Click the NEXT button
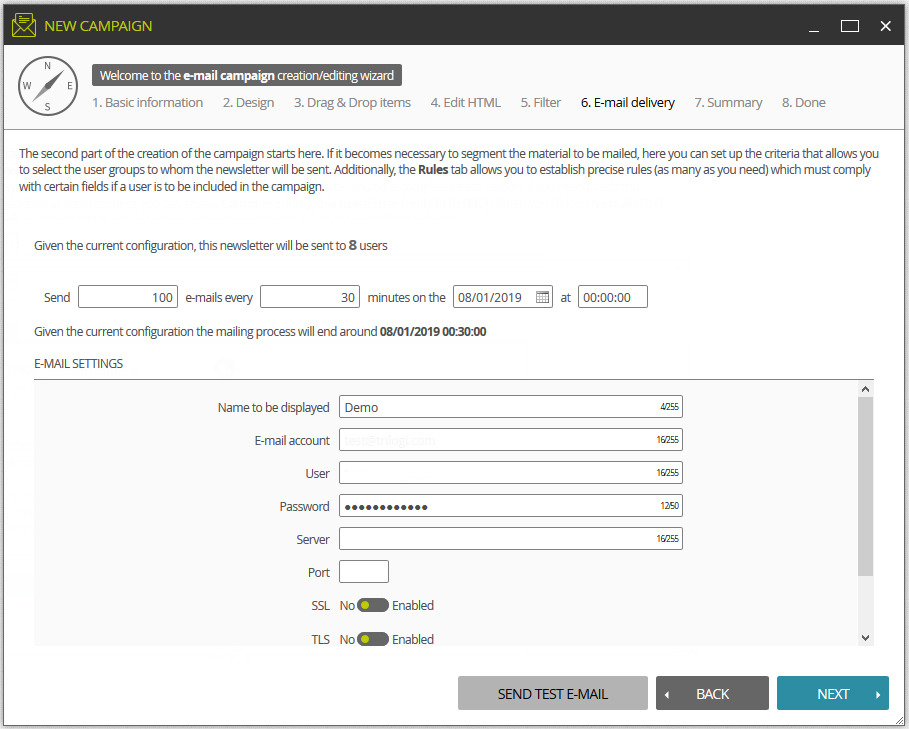Screen dimensions: 909x729 [832, 693]
